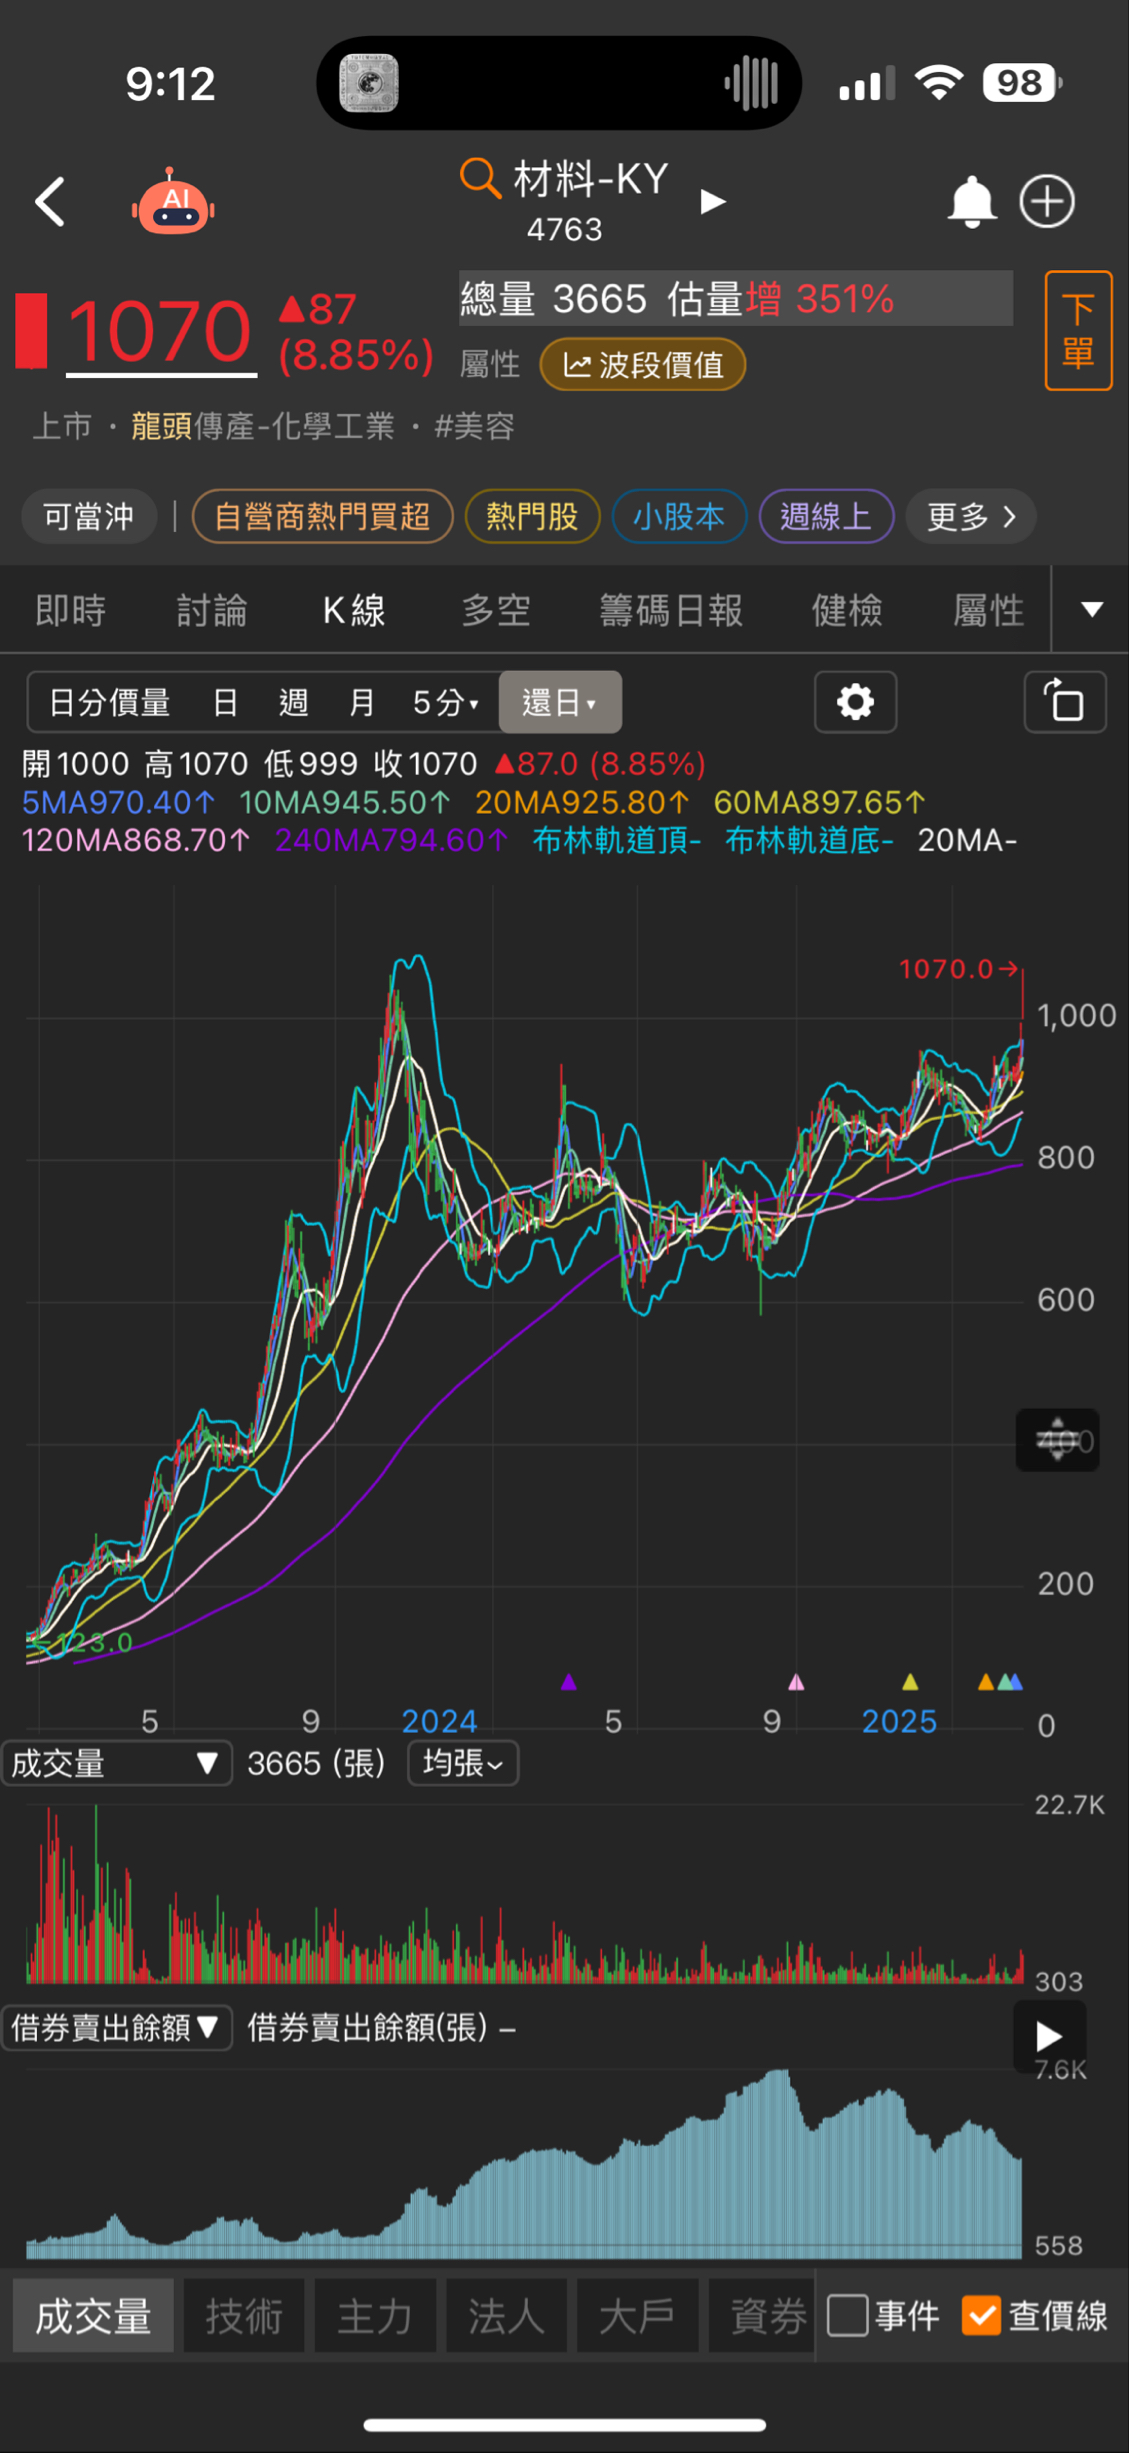Expand the 成交量 indicator dropdown
This screenshot has height=2453, width=1129.
pyautogui.click(x=116, y=1763)
